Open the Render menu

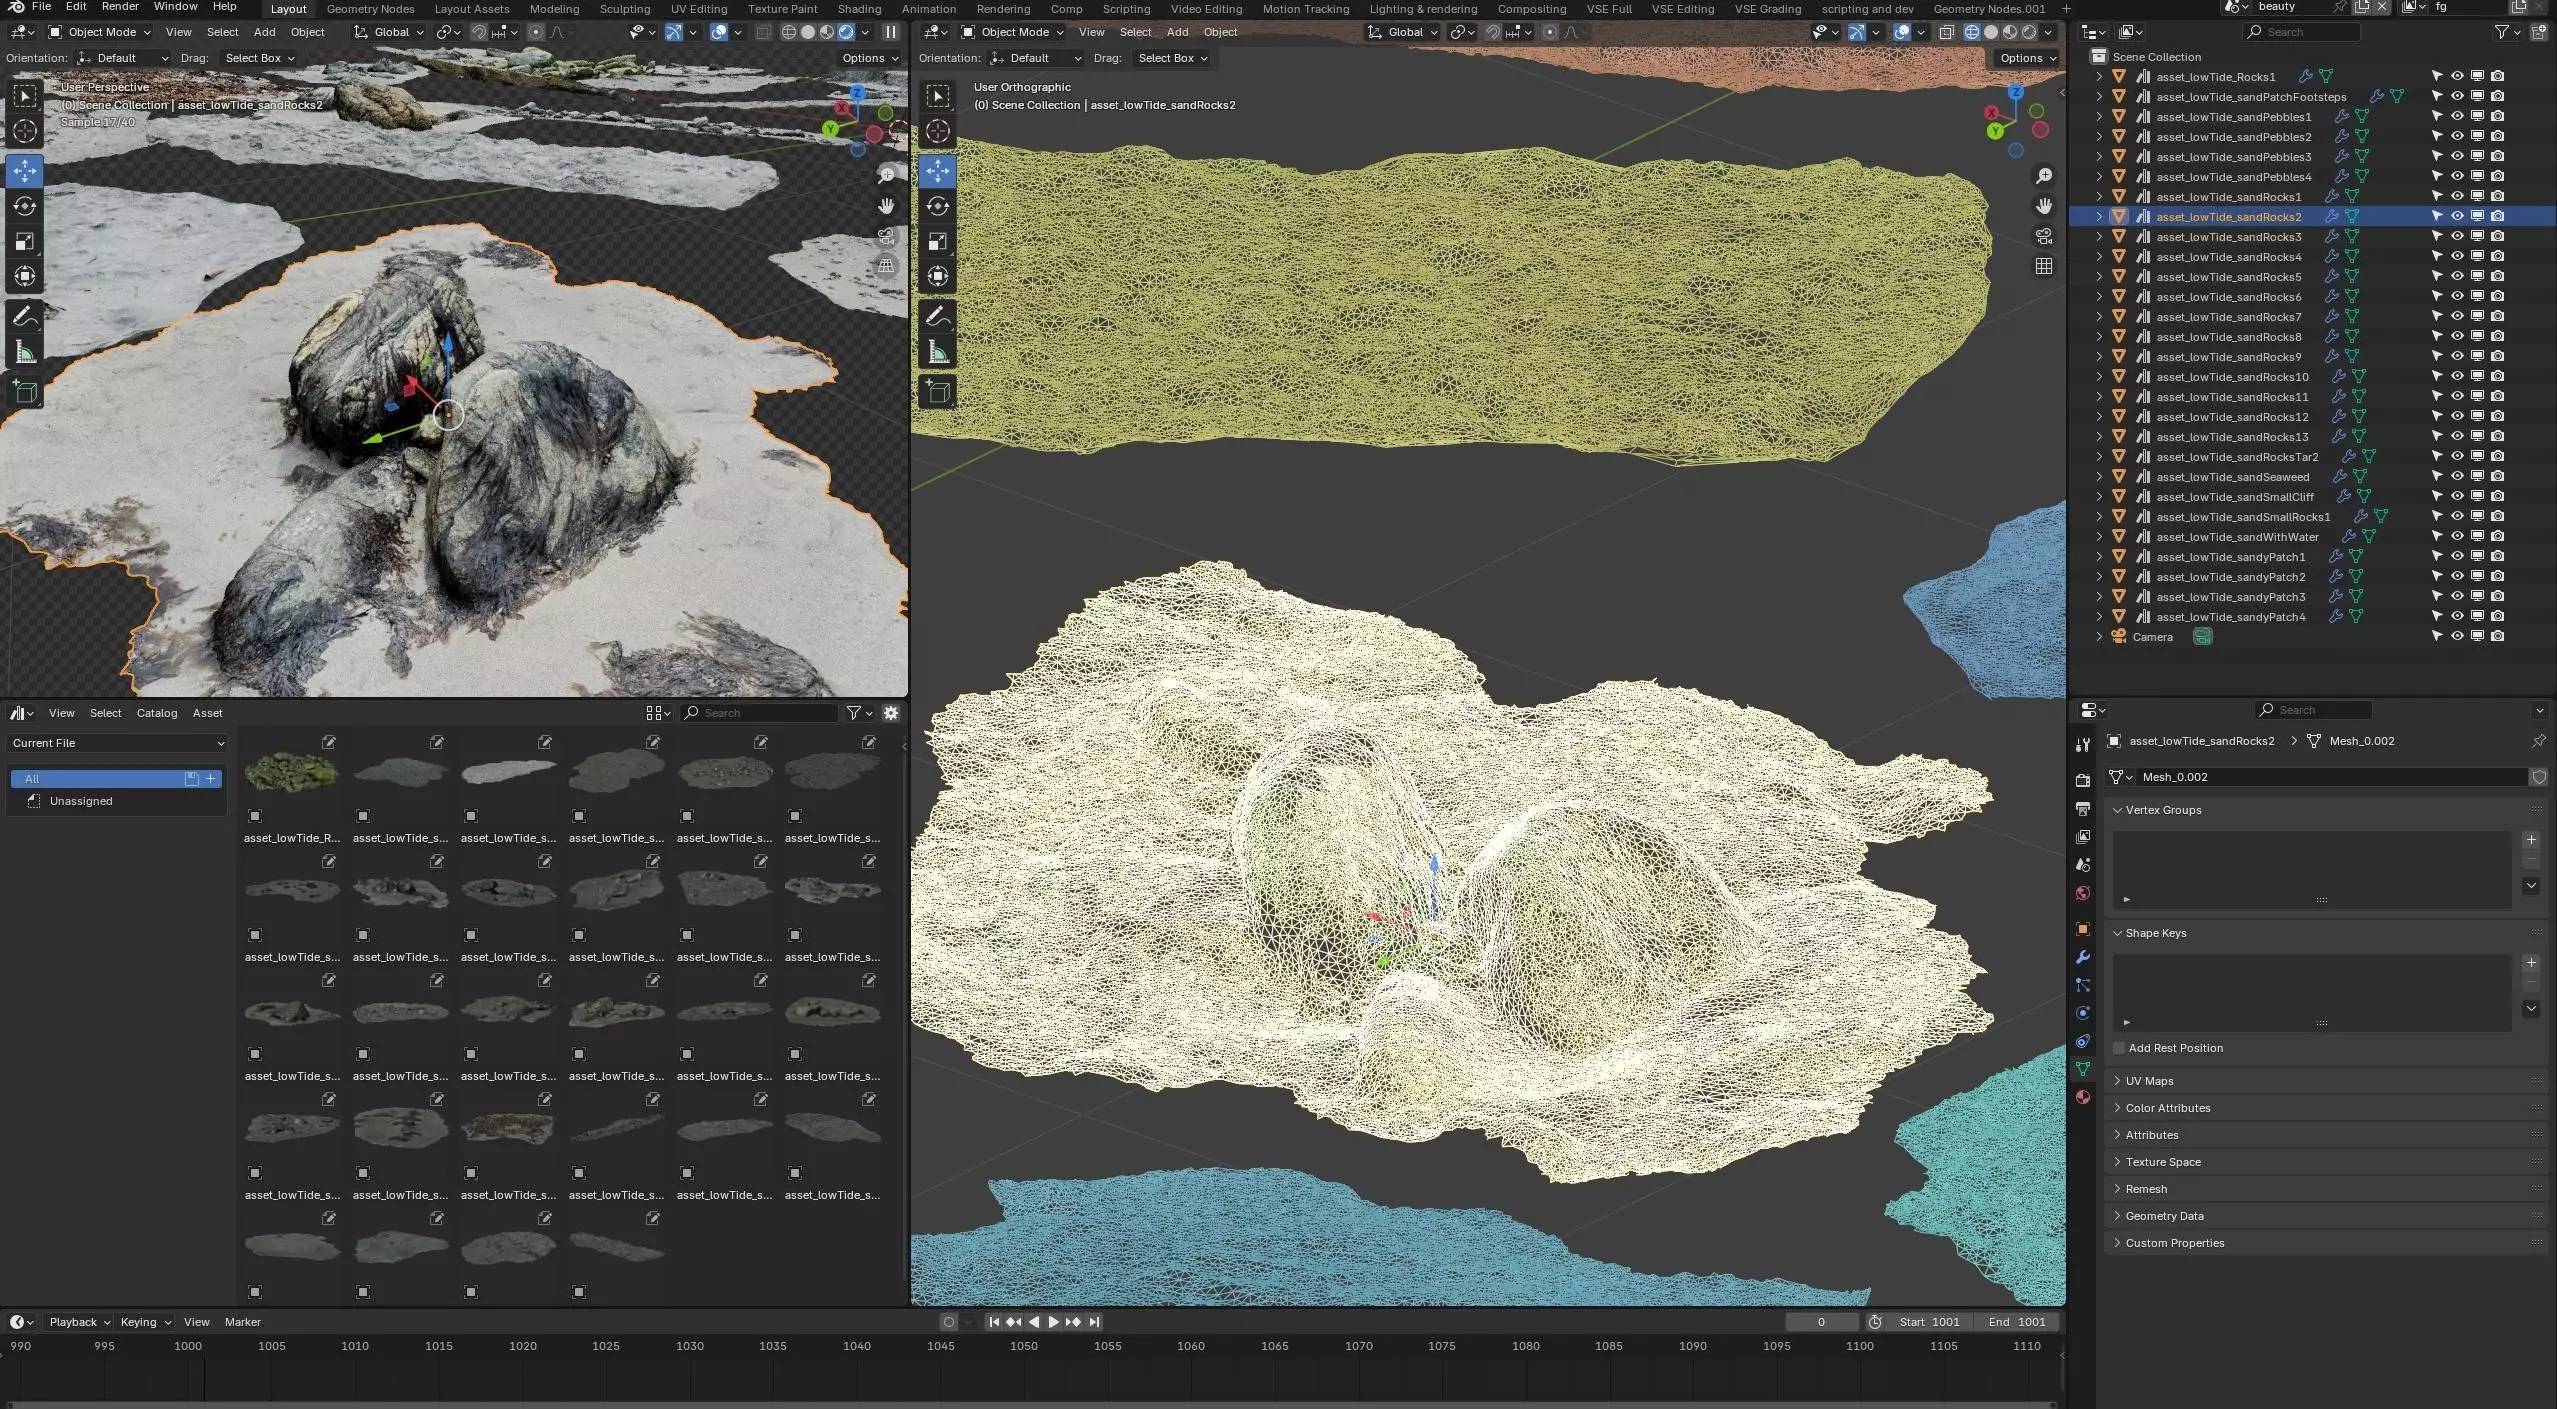(120, 7)
